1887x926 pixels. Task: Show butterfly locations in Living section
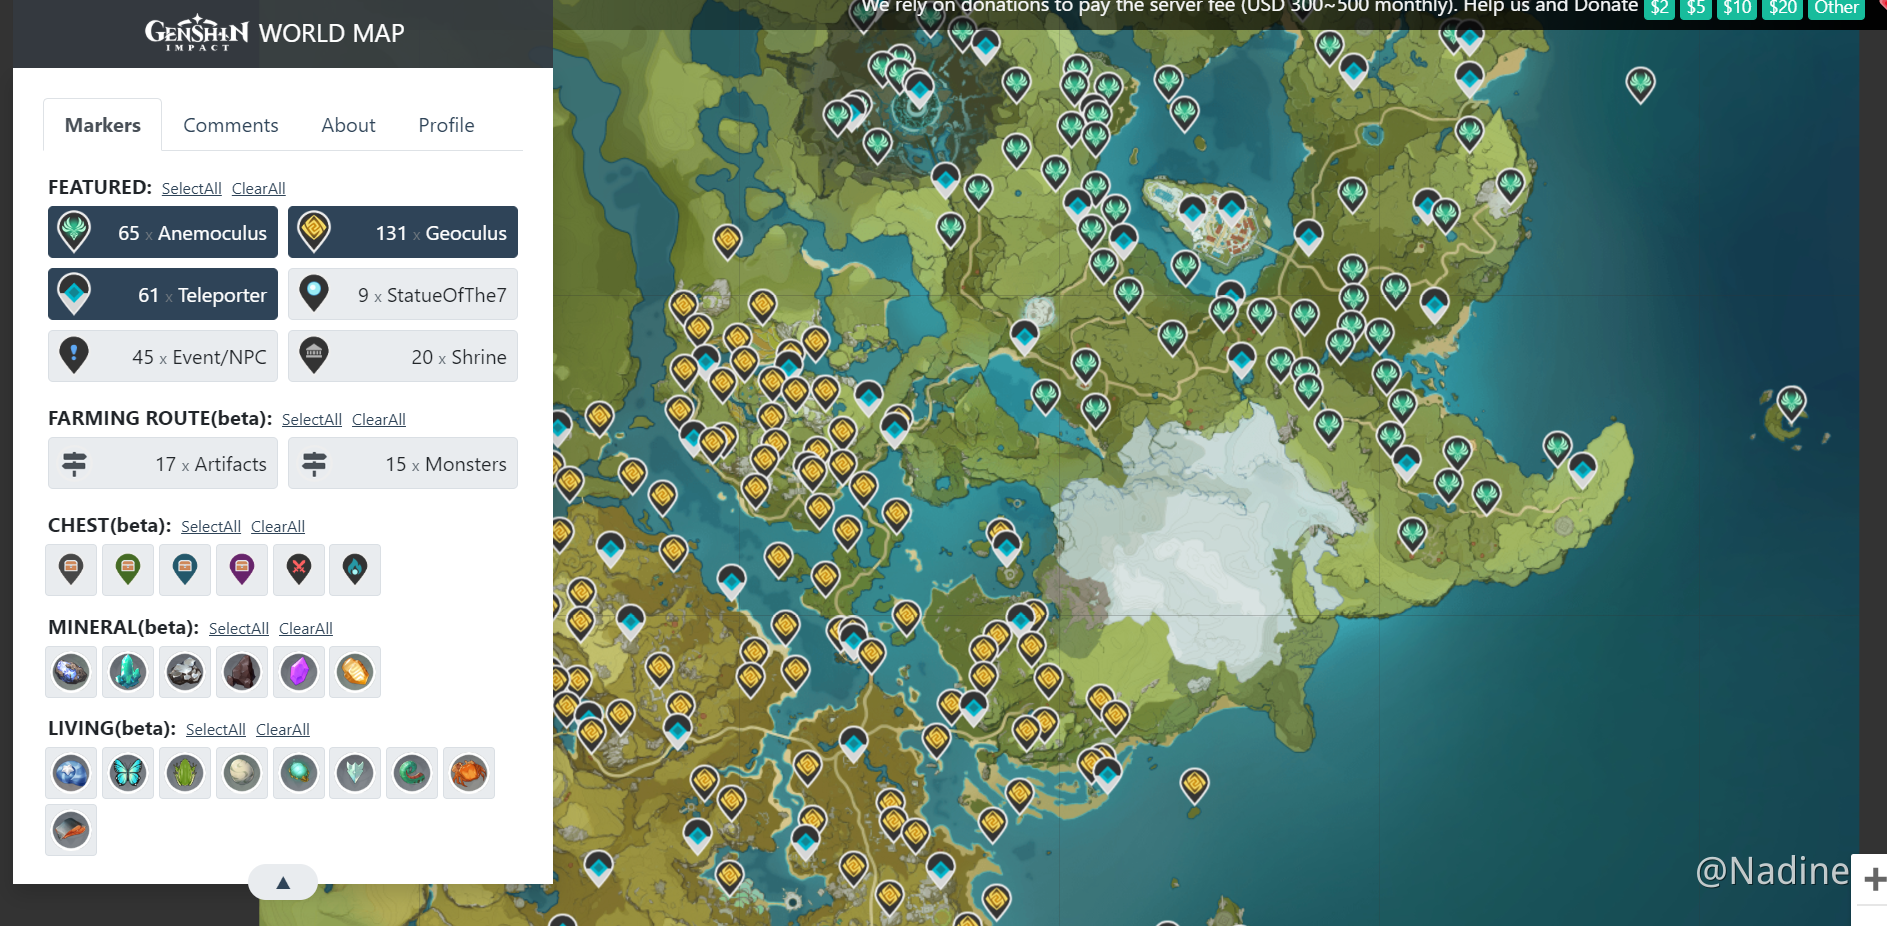[x=128, y=773]
